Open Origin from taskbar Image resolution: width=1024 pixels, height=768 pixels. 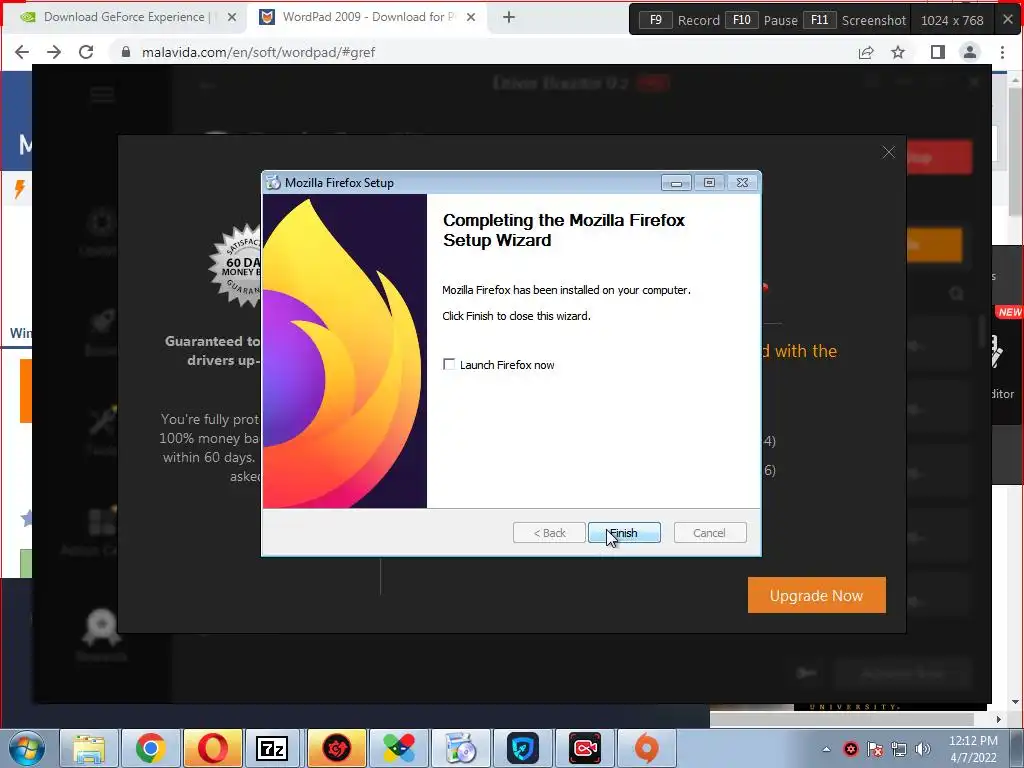[647, 748]
